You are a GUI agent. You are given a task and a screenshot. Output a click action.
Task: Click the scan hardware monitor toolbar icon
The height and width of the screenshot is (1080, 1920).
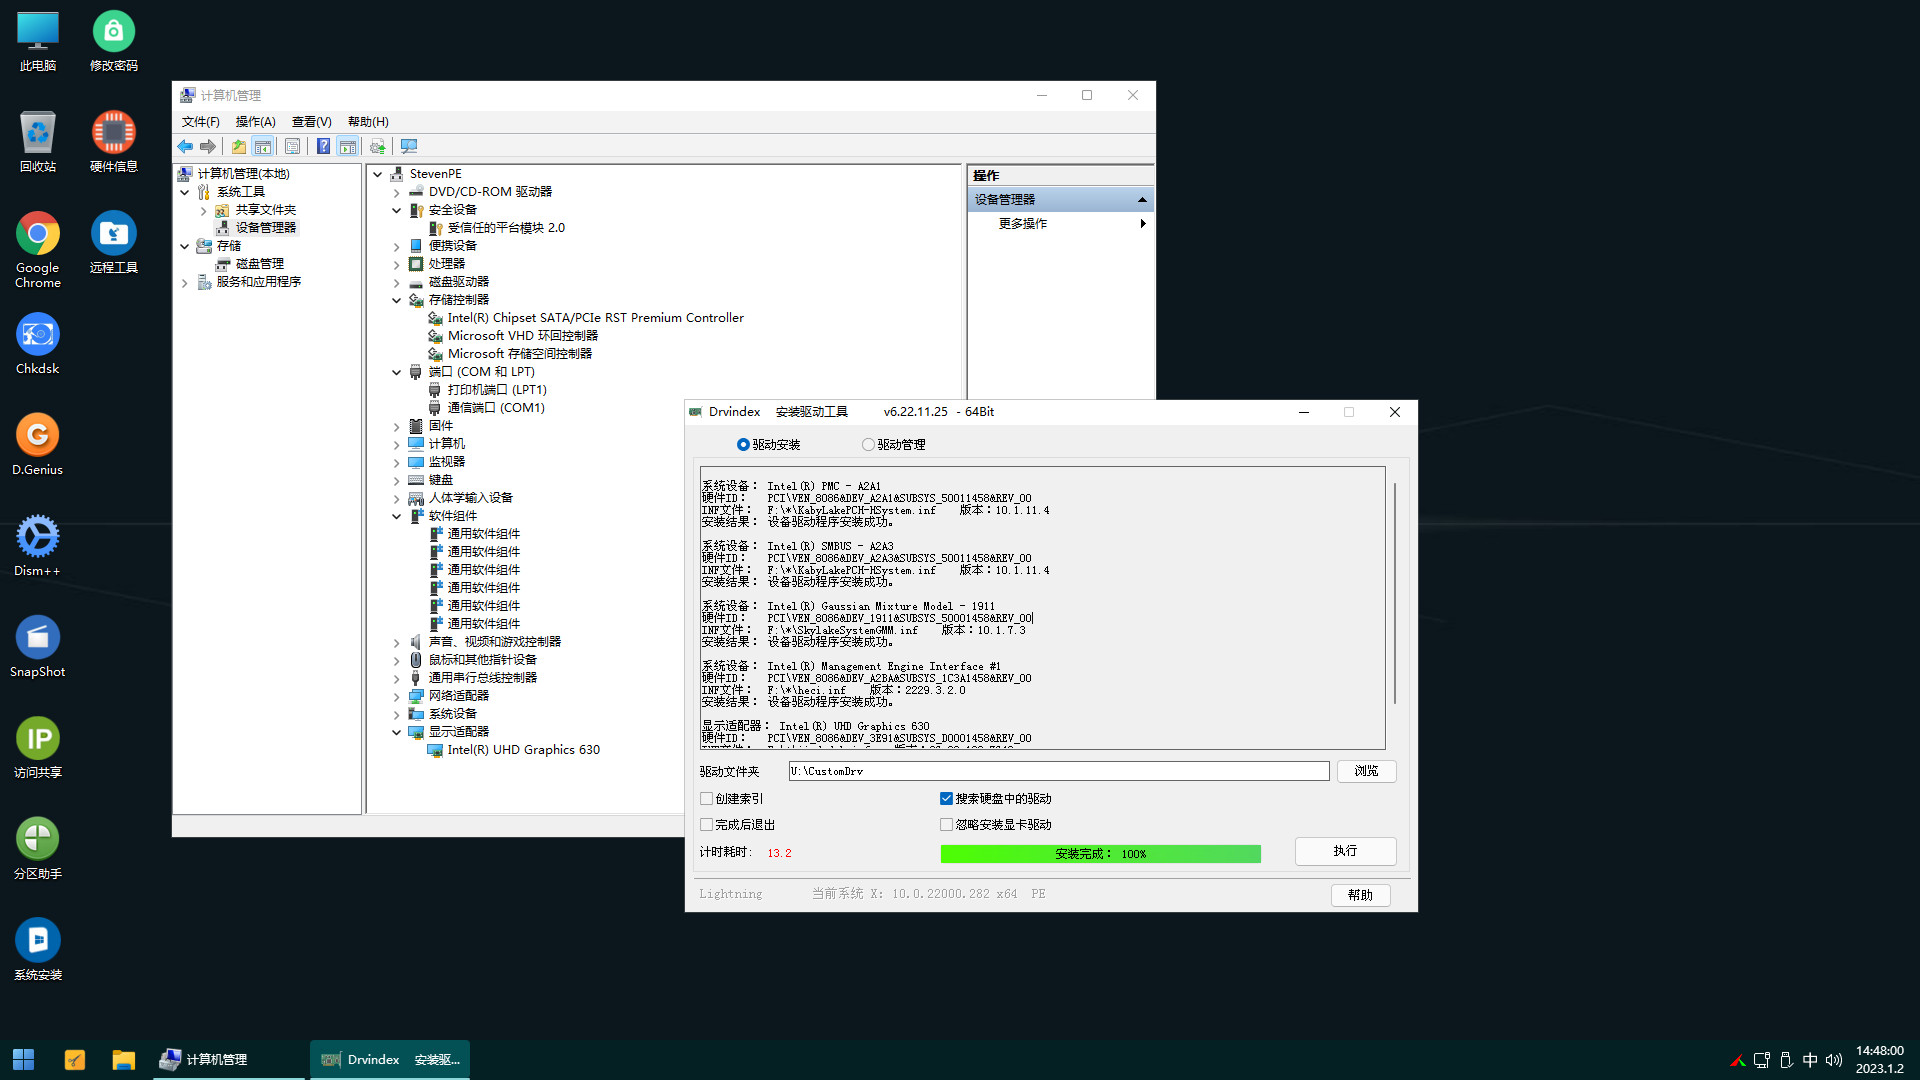pos(409,147)
